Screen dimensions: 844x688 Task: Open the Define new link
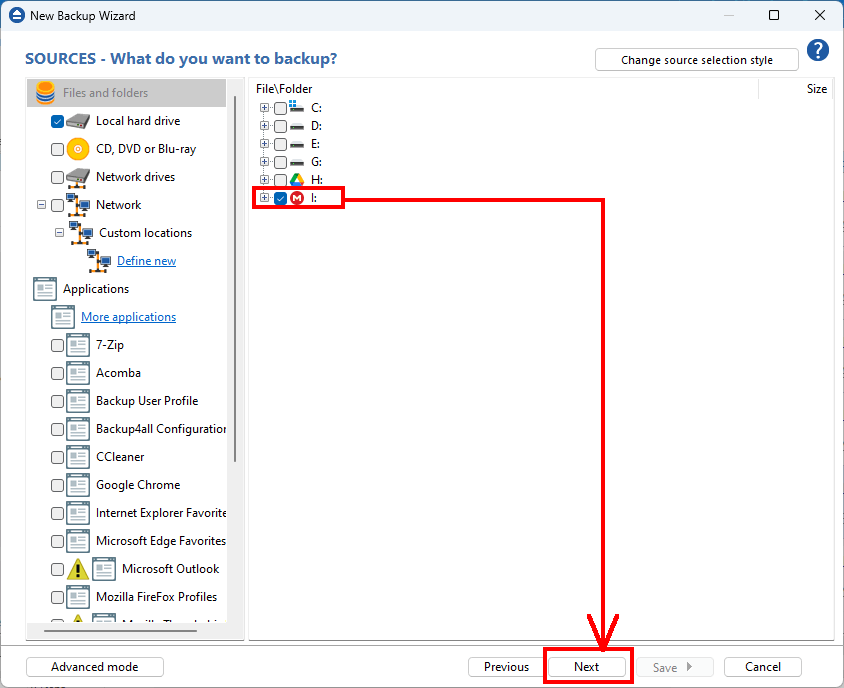[x=146, y=261]
